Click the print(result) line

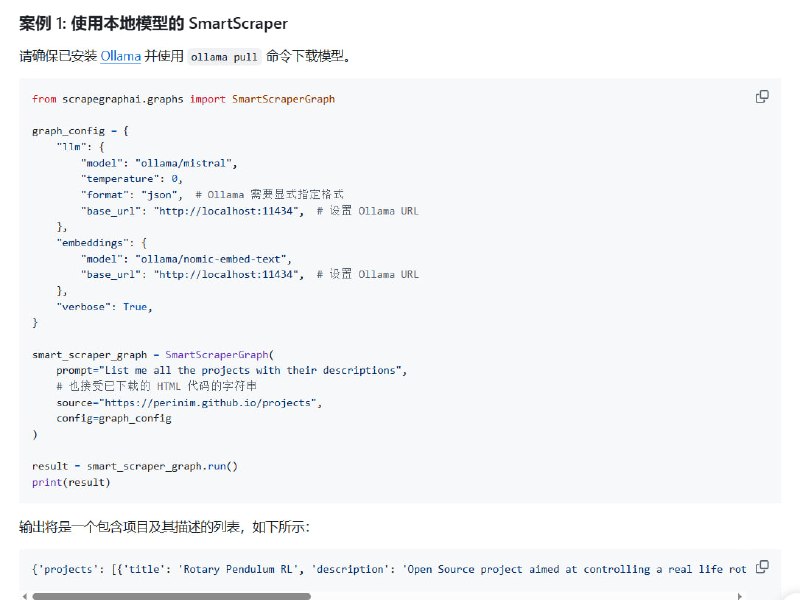pos(73,482)
